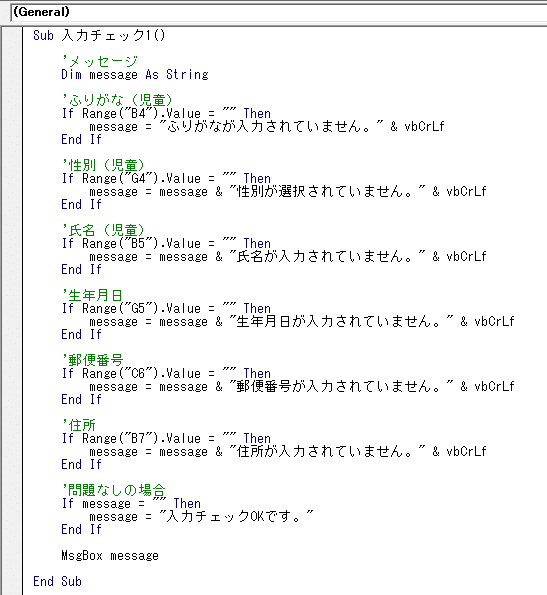Click the 'Sub 入力チェック1()' line
Screen dimensions: 547x595
tap(99, 35)
